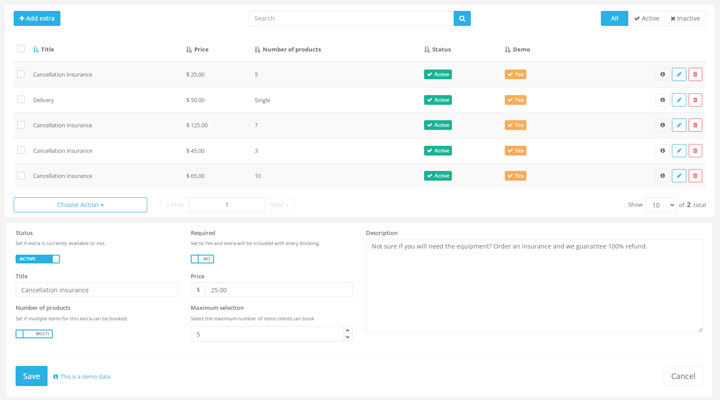Sort the list by Price column icon

point(189,49)
